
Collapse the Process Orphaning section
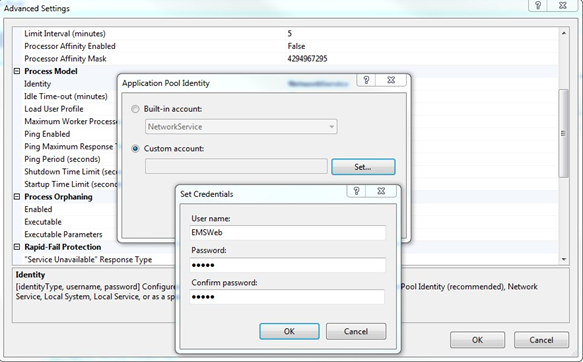click(17, 197)
